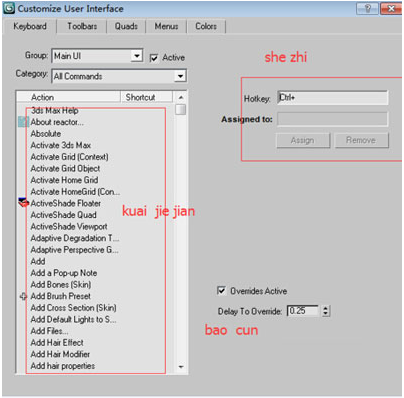Toggle the Overrides Active checkbox
The height and width of the screenshot is (398, 404).
pyautogui.click(x=221, y=291)
